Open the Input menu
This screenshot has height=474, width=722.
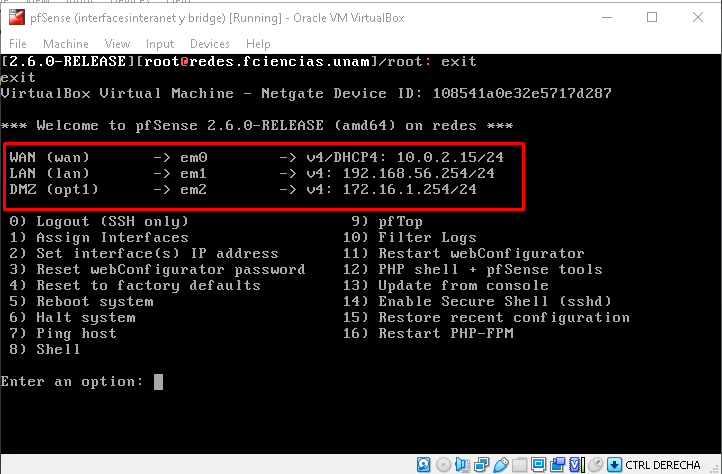[160, 44]
